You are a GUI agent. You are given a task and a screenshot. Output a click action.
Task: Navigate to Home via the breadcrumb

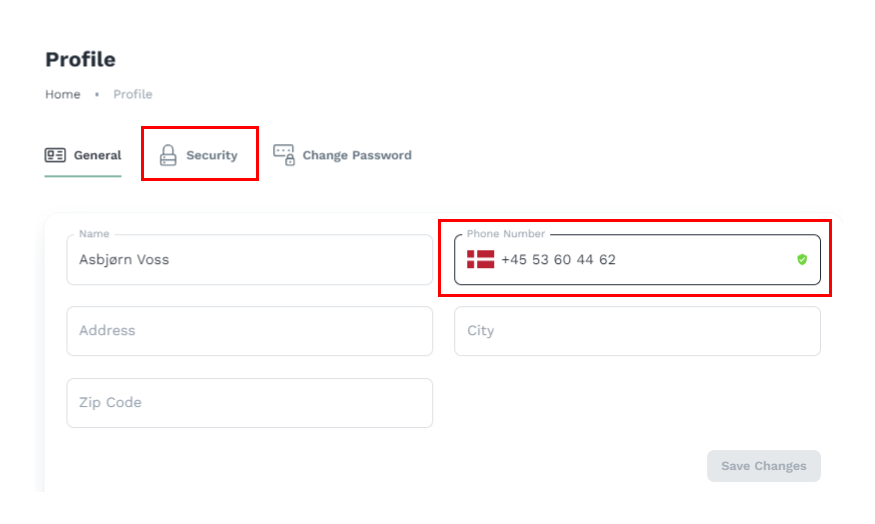tap(63, 94)
